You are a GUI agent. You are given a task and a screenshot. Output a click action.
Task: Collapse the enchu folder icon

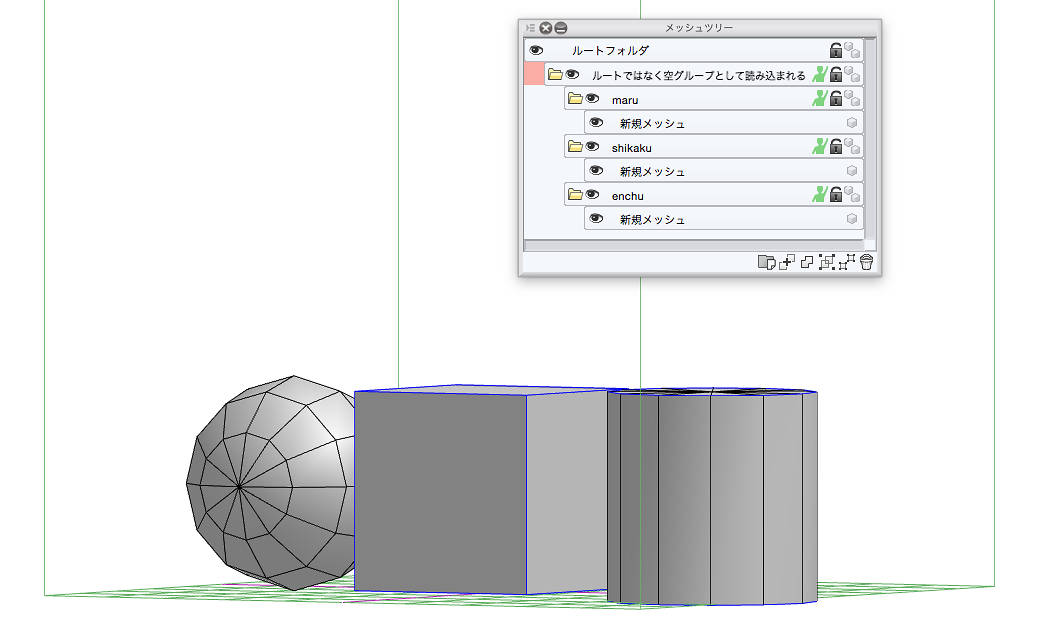pos(575,194)
